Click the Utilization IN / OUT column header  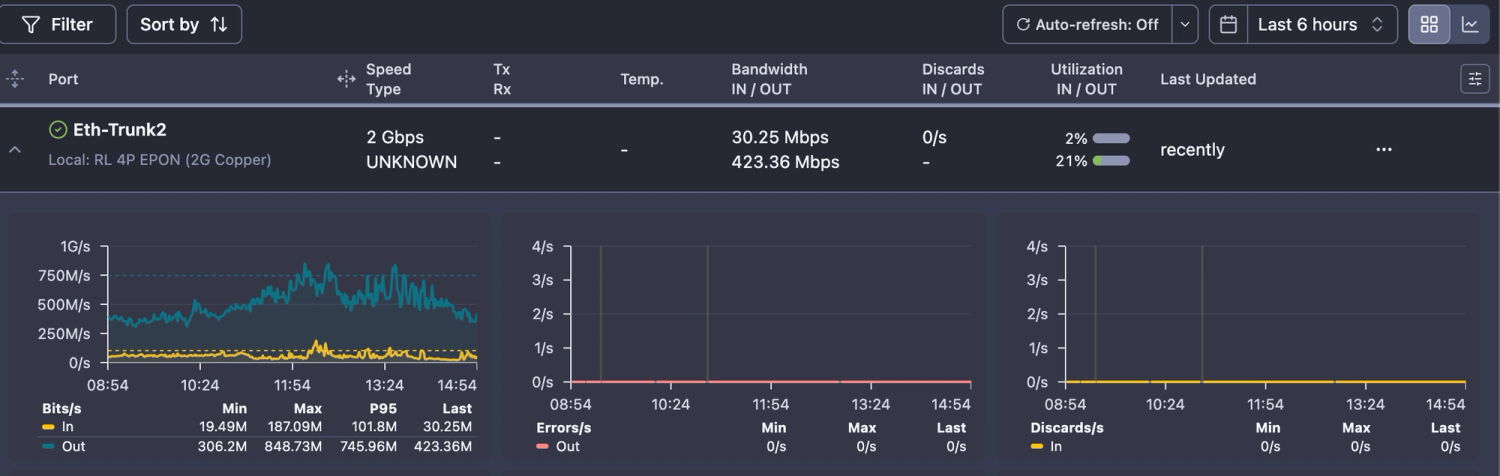1086,79
